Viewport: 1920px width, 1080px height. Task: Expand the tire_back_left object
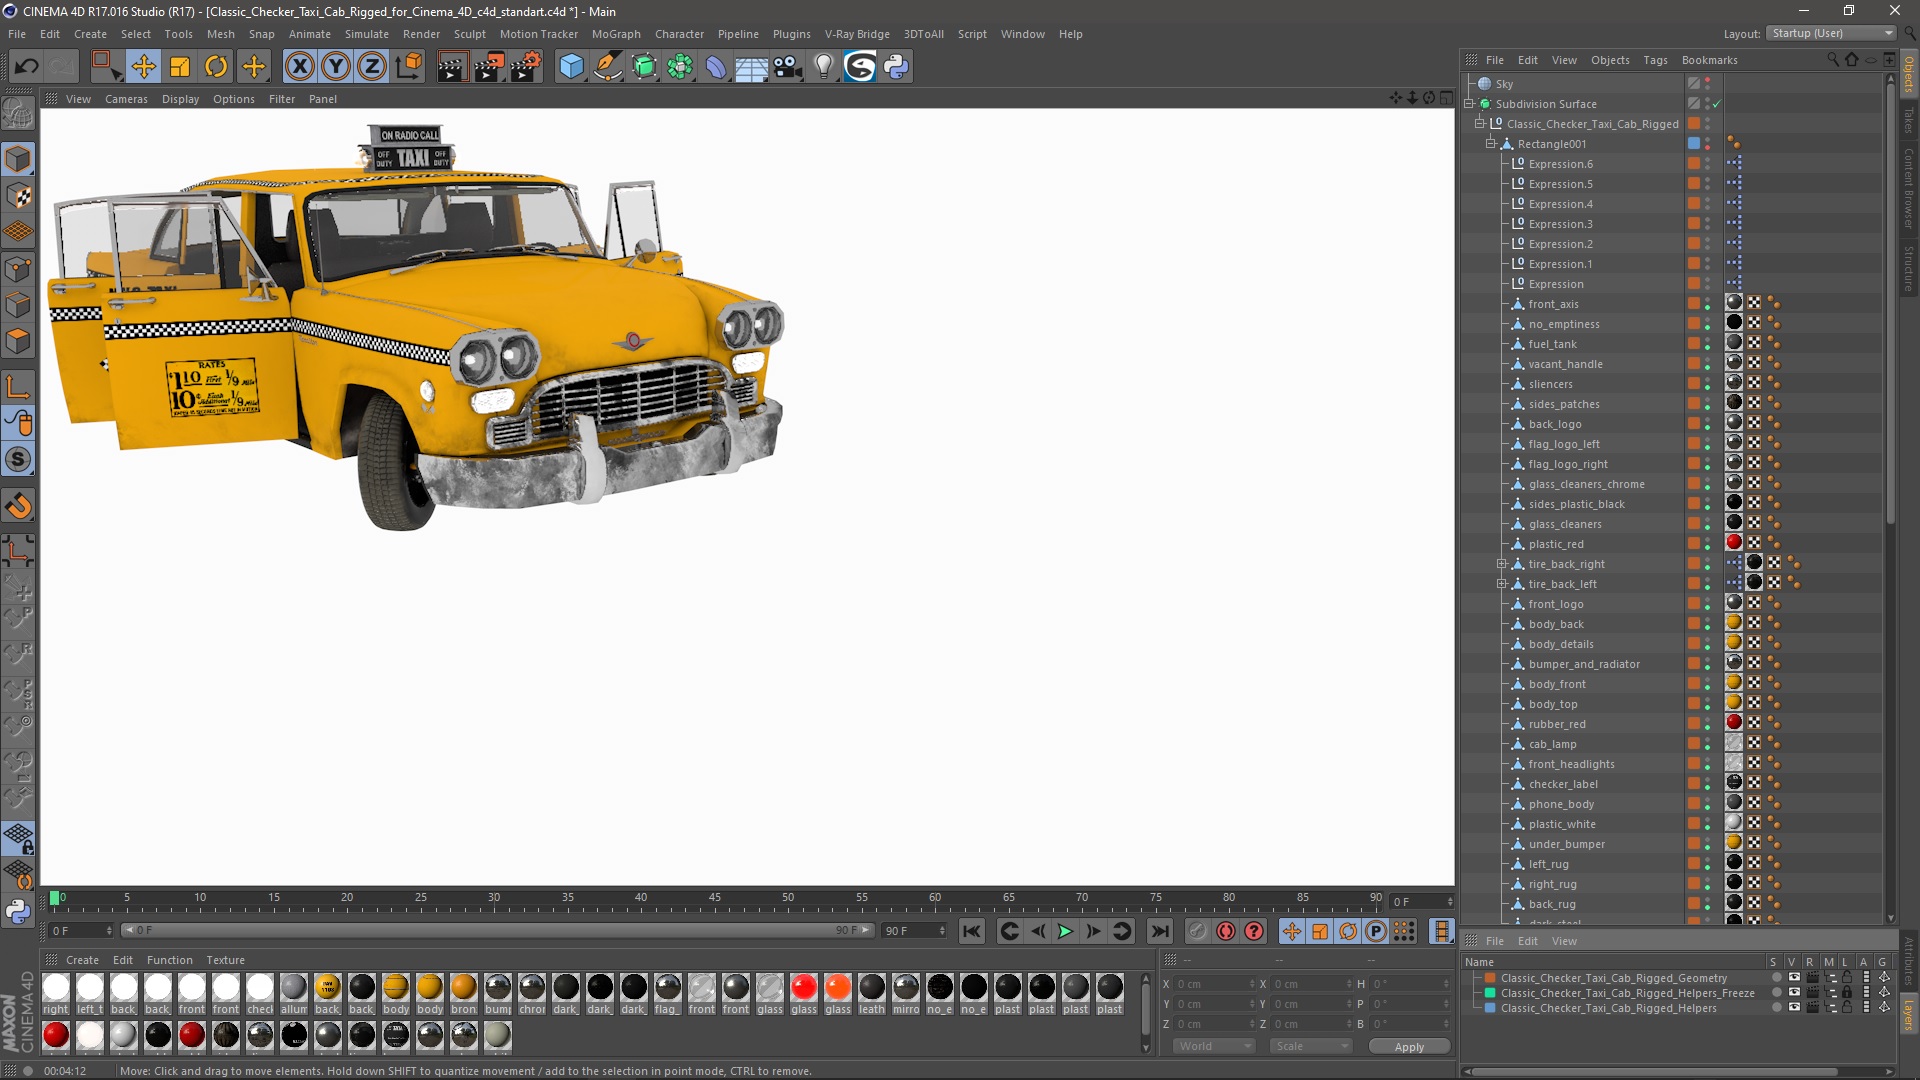click(1502, 584)
